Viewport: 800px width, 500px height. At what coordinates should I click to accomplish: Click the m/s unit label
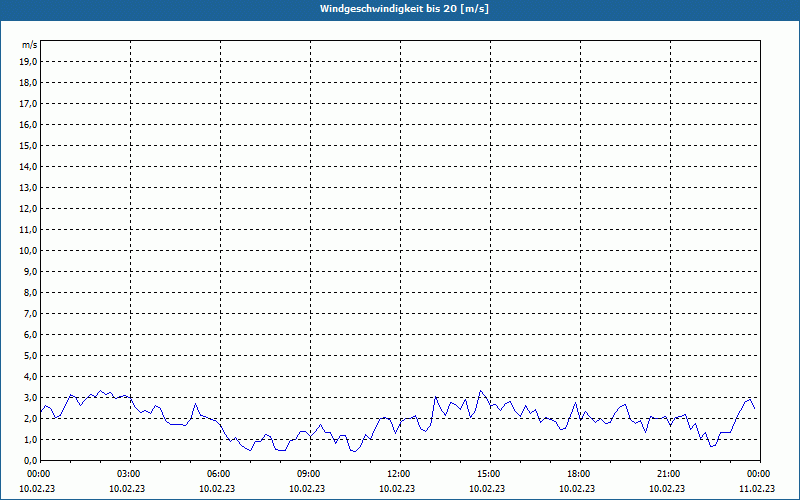29,45
